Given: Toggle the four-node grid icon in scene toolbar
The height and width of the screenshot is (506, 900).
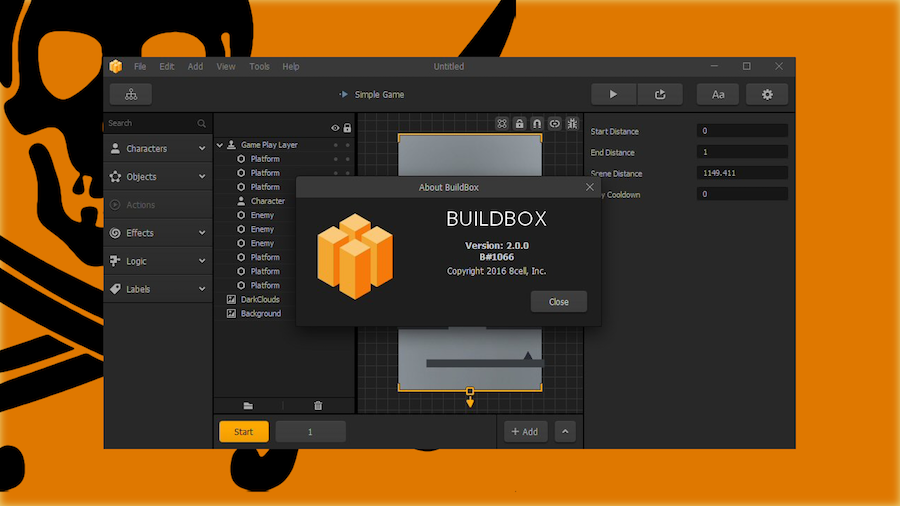Looking at the screenshot, I should tap(502, 123).
